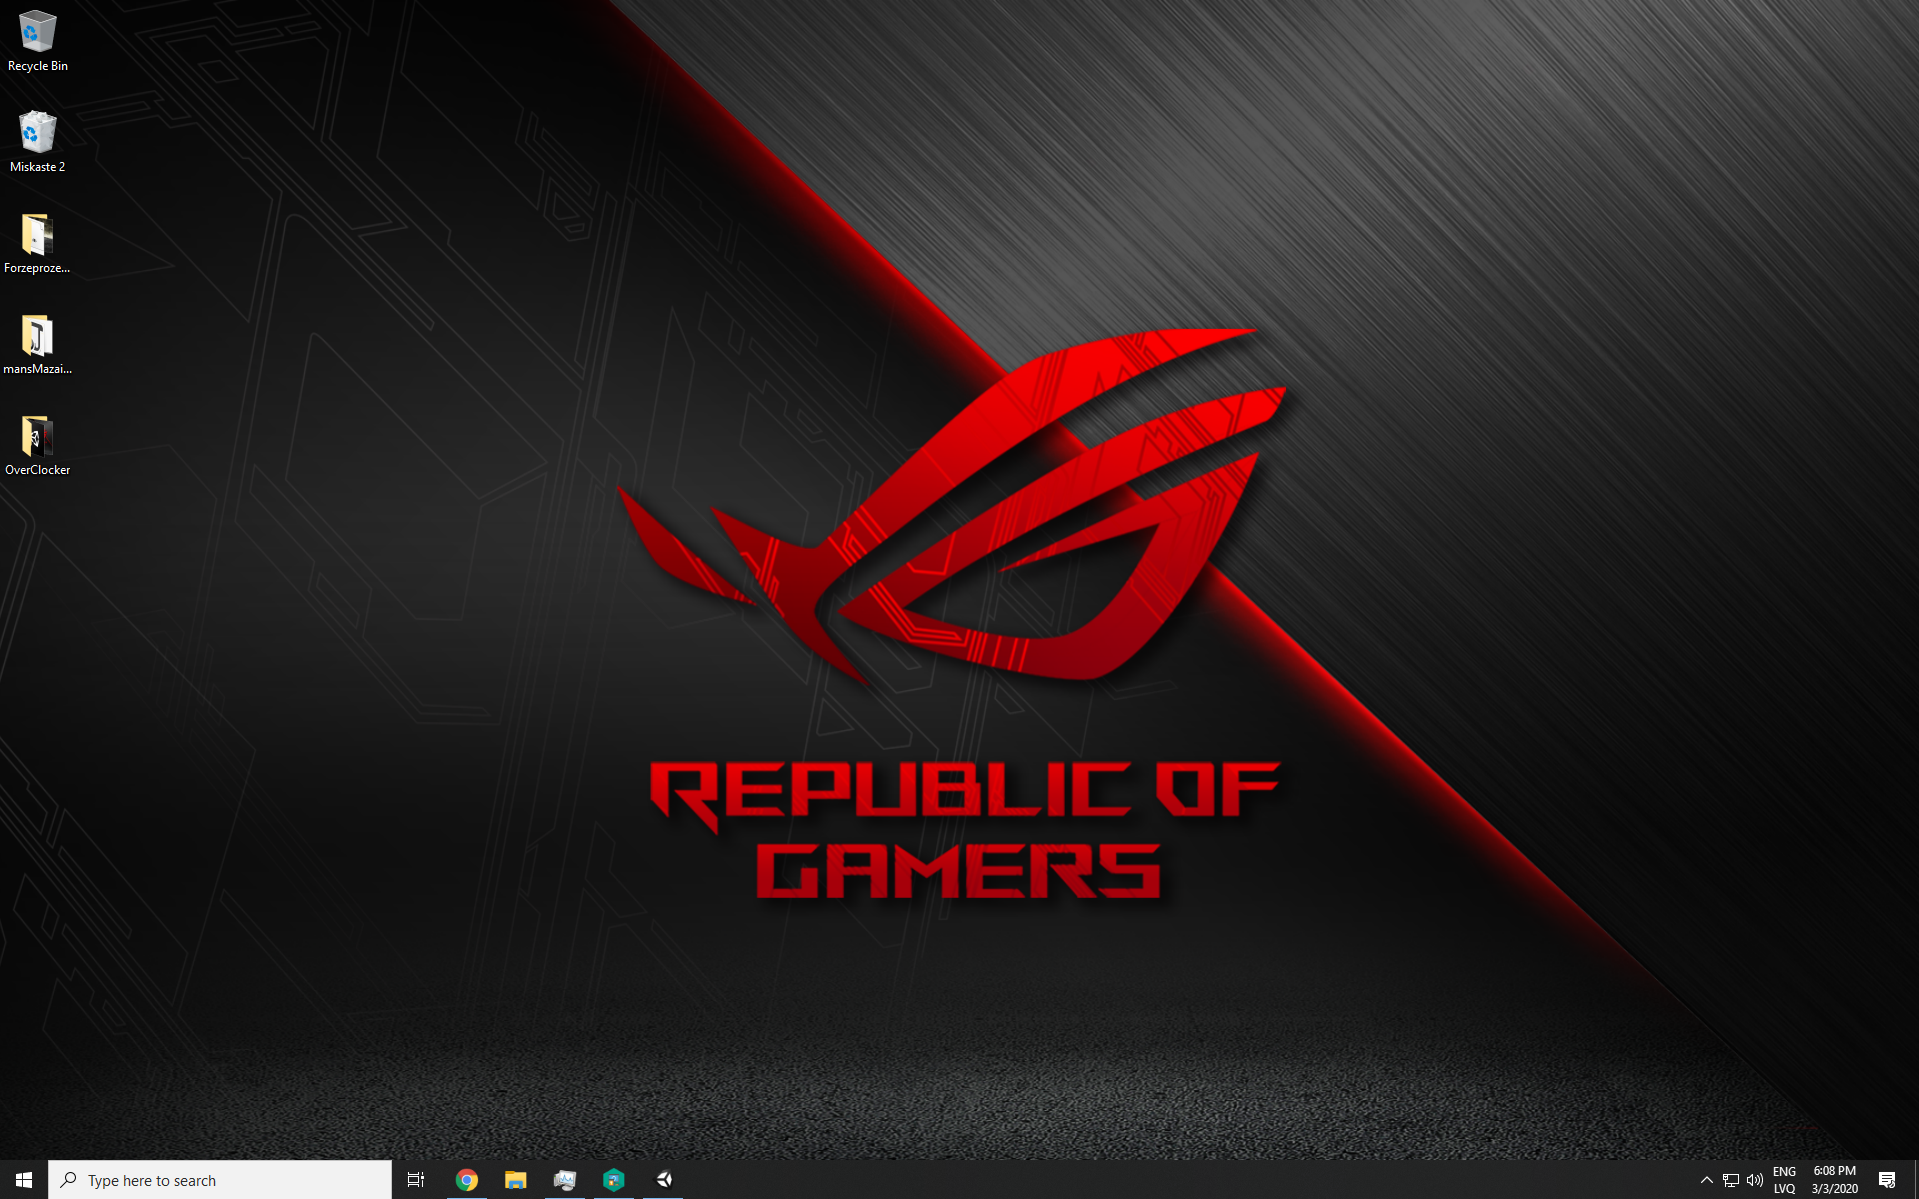Screen dimensions: 1919x1199
Task: Select the OverClocker desktop shortcut
Action: point(38,445)
